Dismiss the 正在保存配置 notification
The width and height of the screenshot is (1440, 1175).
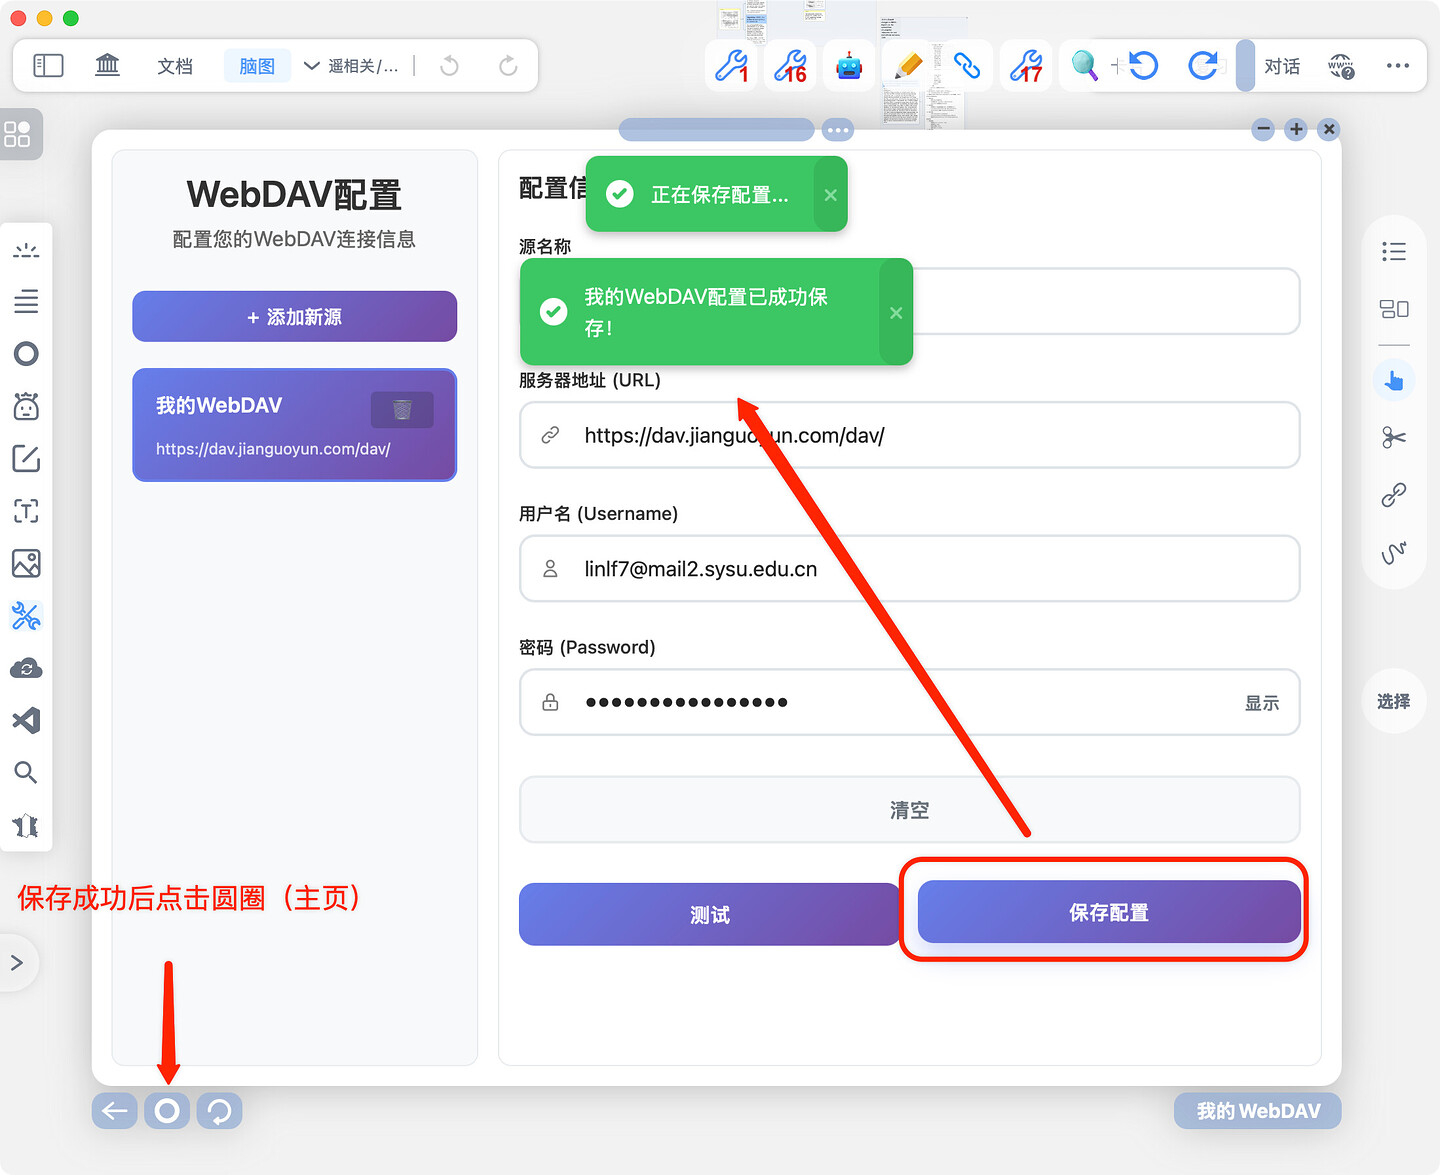click(830, 195)
